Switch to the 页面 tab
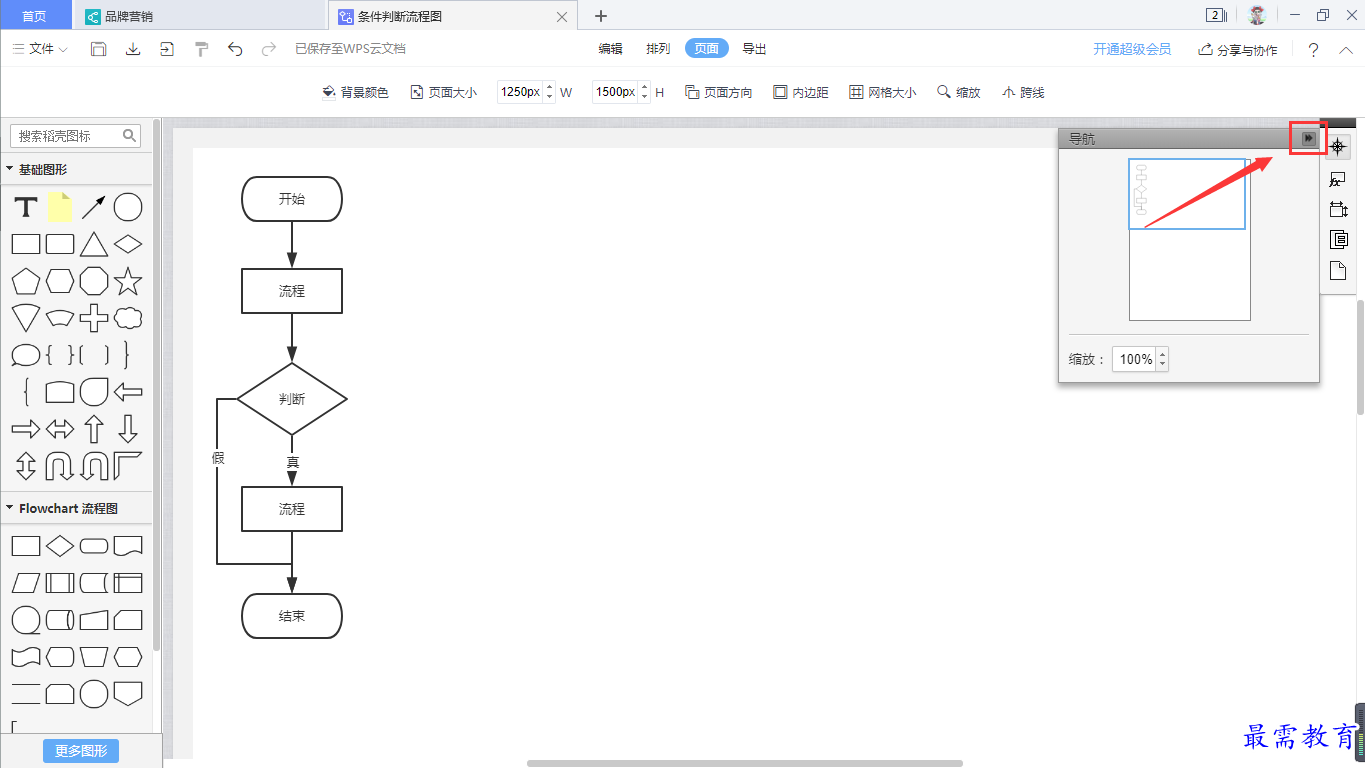The width and height of the screenshot is (1365, 768). click(x=707, y=48)
